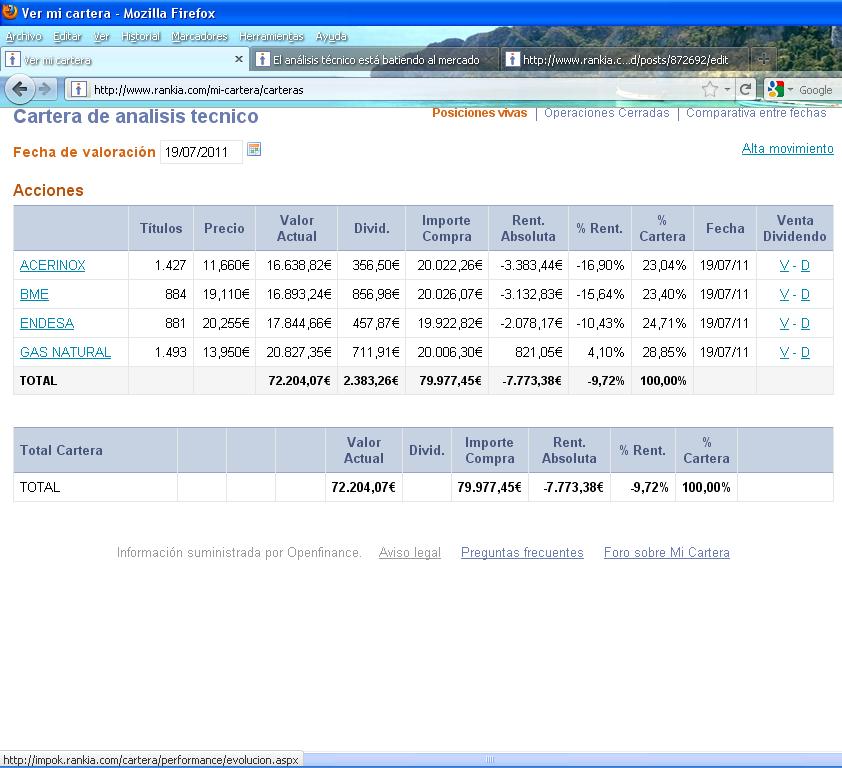Open the GAS NATURAL stock link
The height and width of the screenshot is (768, 842).
pyautogui.click(x=66, y=352)
